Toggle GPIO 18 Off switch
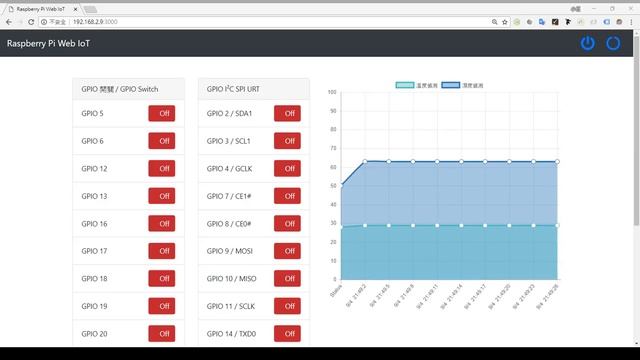This screenshot has width=640, height=360. pos(162,278)
